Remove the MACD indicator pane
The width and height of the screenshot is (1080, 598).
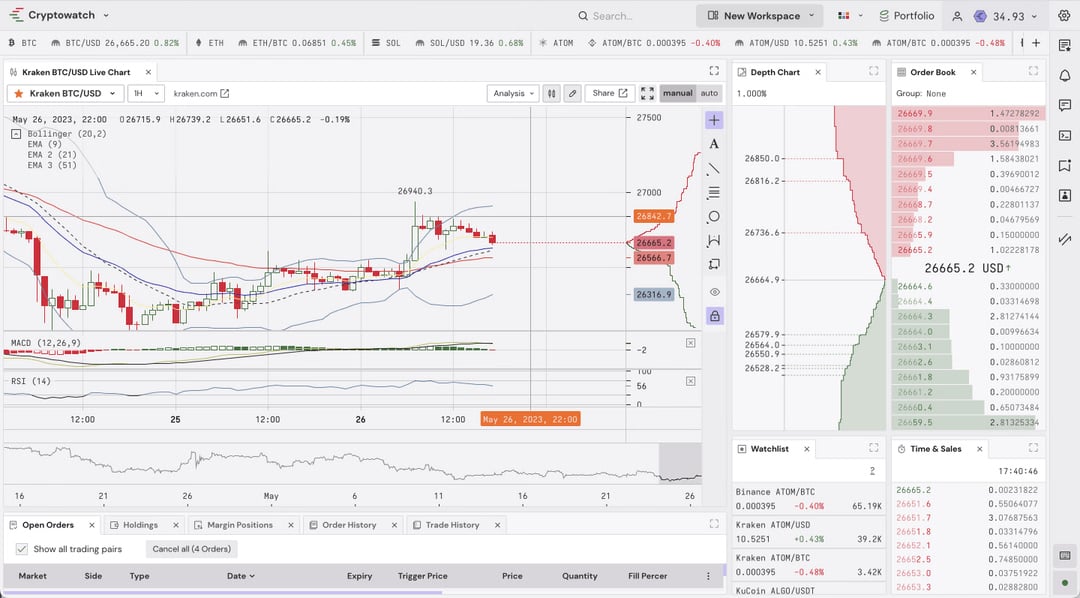click(690, 342)
